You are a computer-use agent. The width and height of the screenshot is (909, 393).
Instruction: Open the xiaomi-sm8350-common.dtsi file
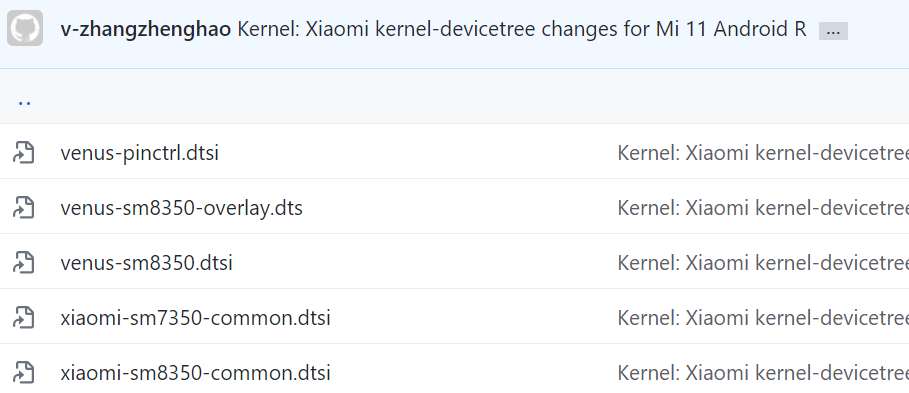tap(195, 373)
